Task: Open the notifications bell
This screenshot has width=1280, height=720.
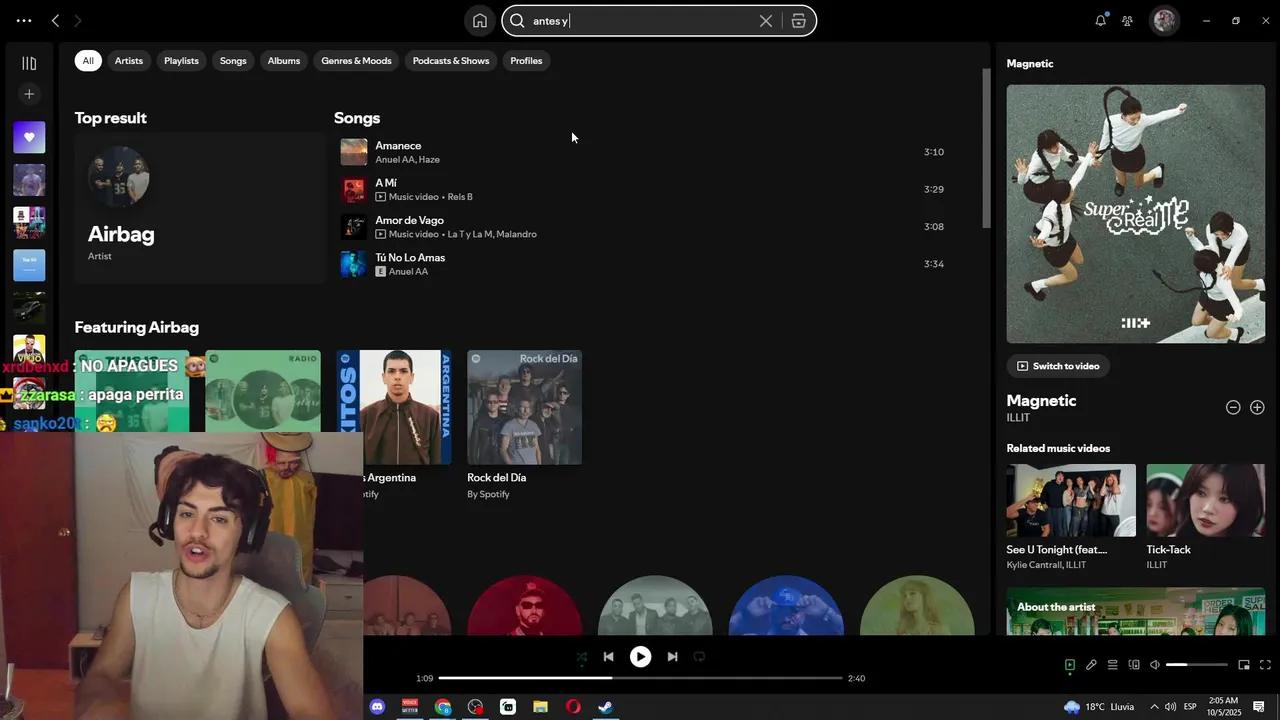Action: (1100, 21)
